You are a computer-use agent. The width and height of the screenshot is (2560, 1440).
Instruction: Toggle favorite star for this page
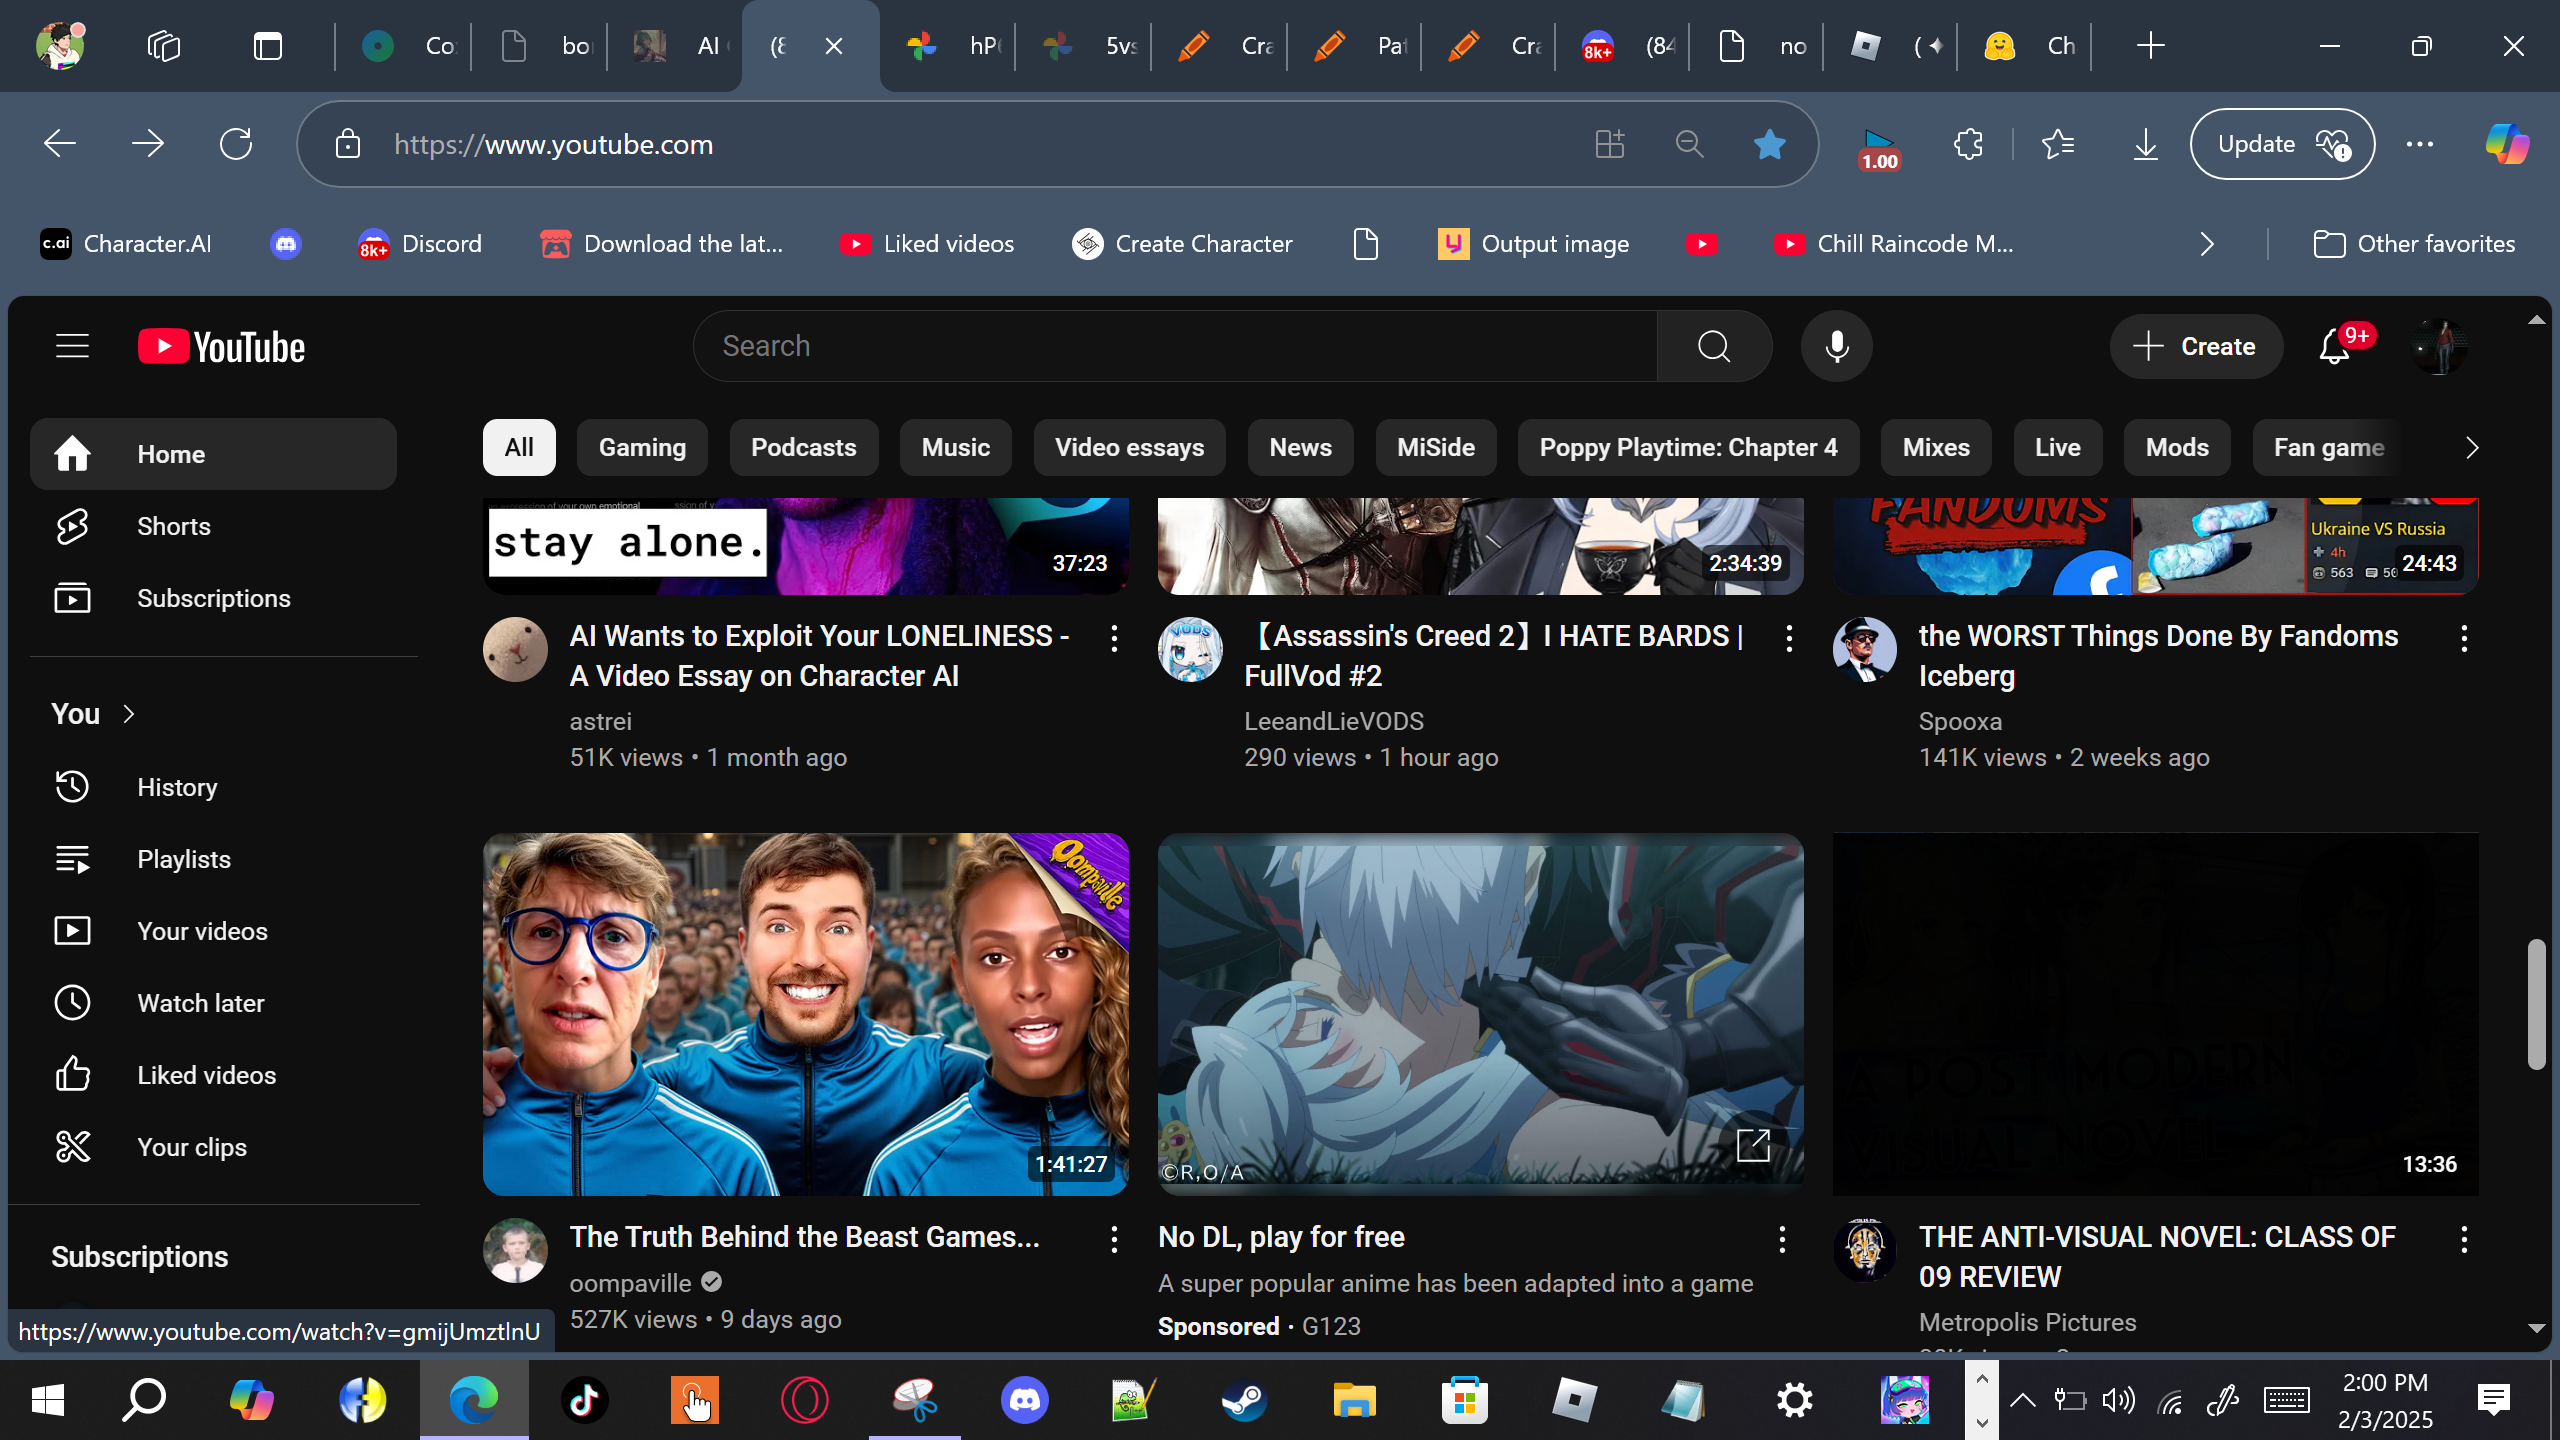[1769, 144]
